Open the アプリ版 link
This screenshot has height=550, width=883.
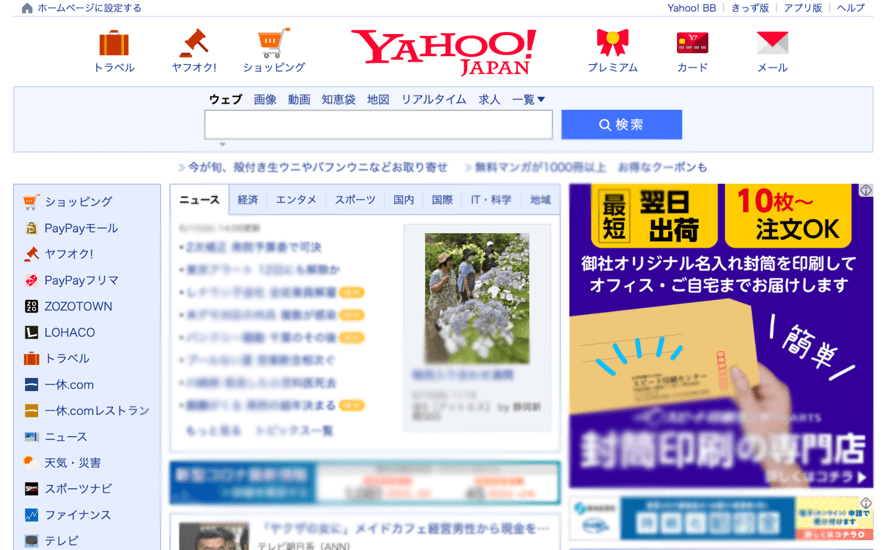[802, 8]
